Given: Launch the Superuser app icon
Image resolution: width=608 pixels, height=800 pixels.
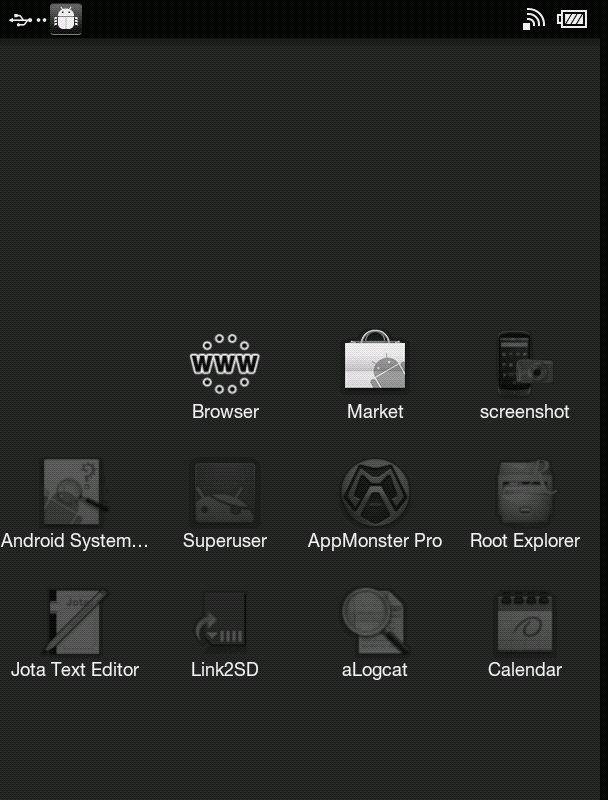Looking at the screenshot, I should (x=224, y=492).
